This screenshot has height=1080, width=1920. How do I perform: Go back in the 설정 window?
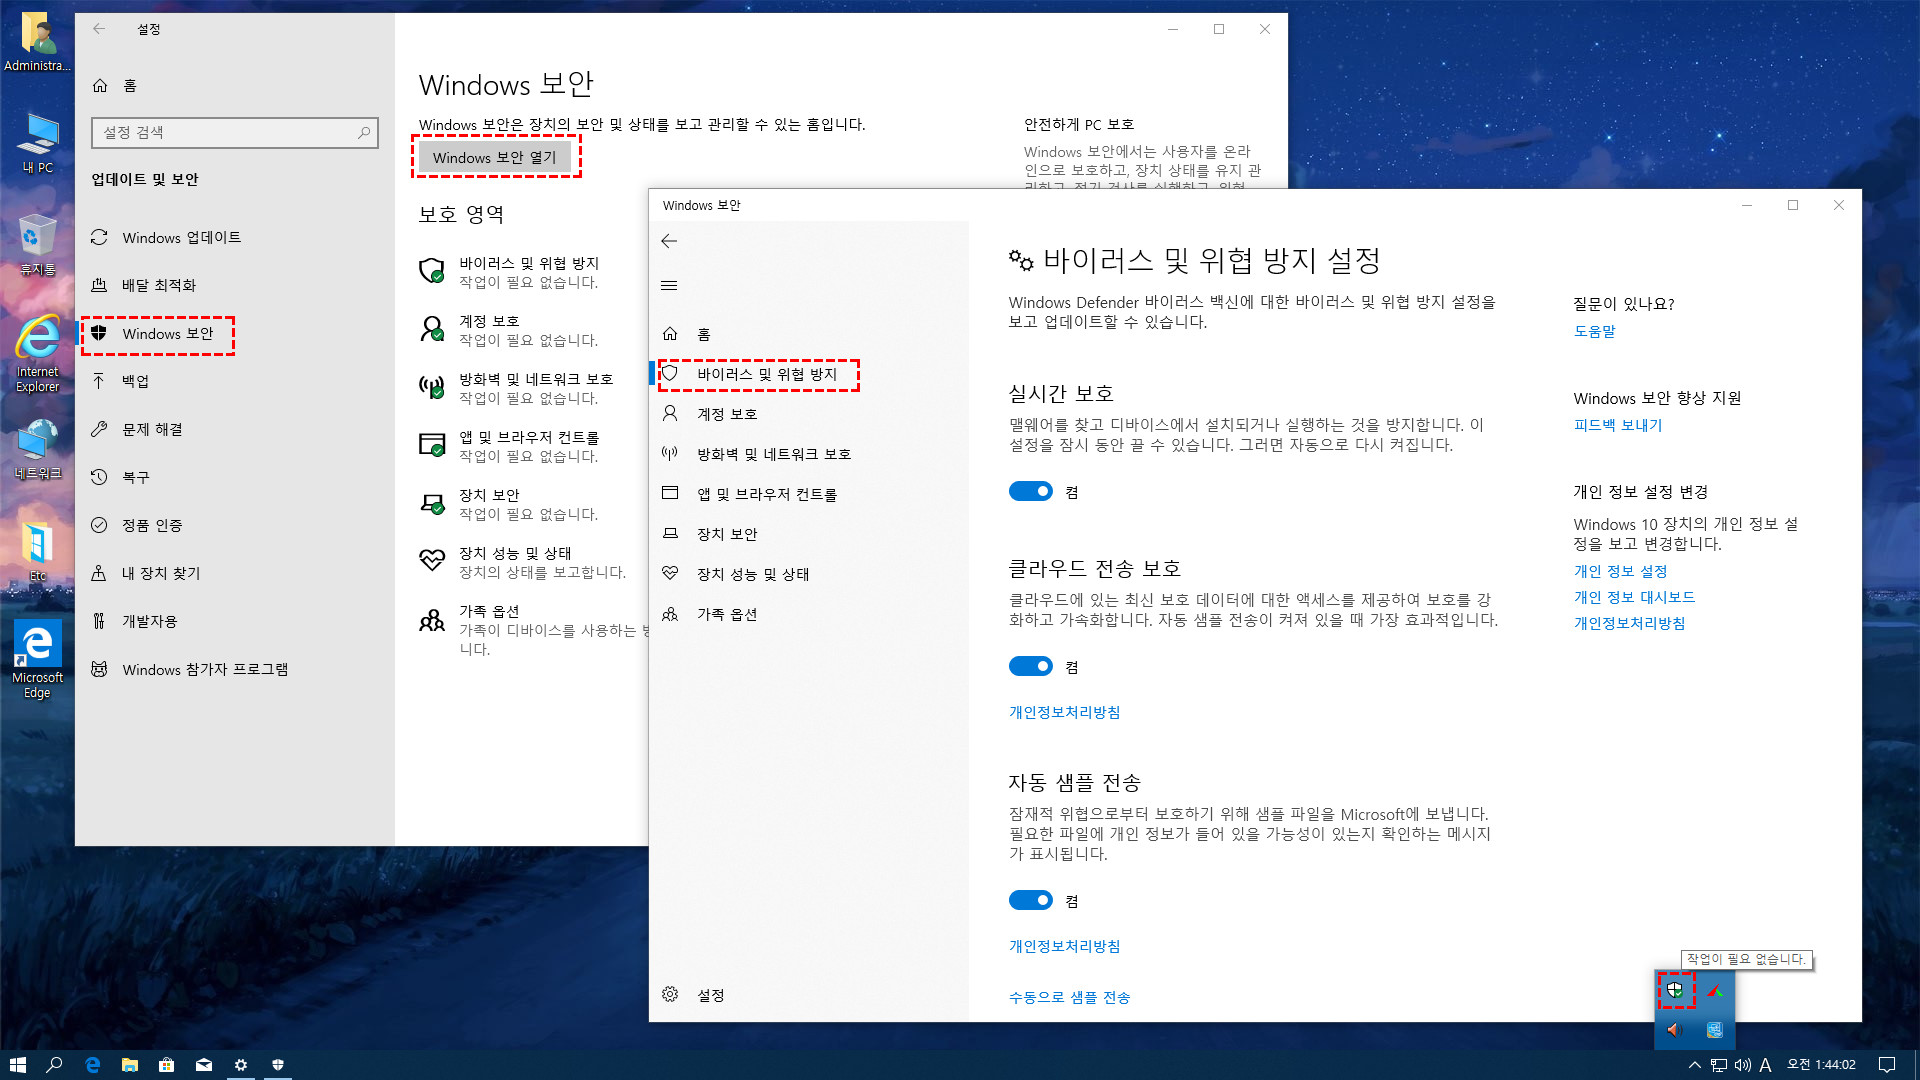tap(99, 29)
